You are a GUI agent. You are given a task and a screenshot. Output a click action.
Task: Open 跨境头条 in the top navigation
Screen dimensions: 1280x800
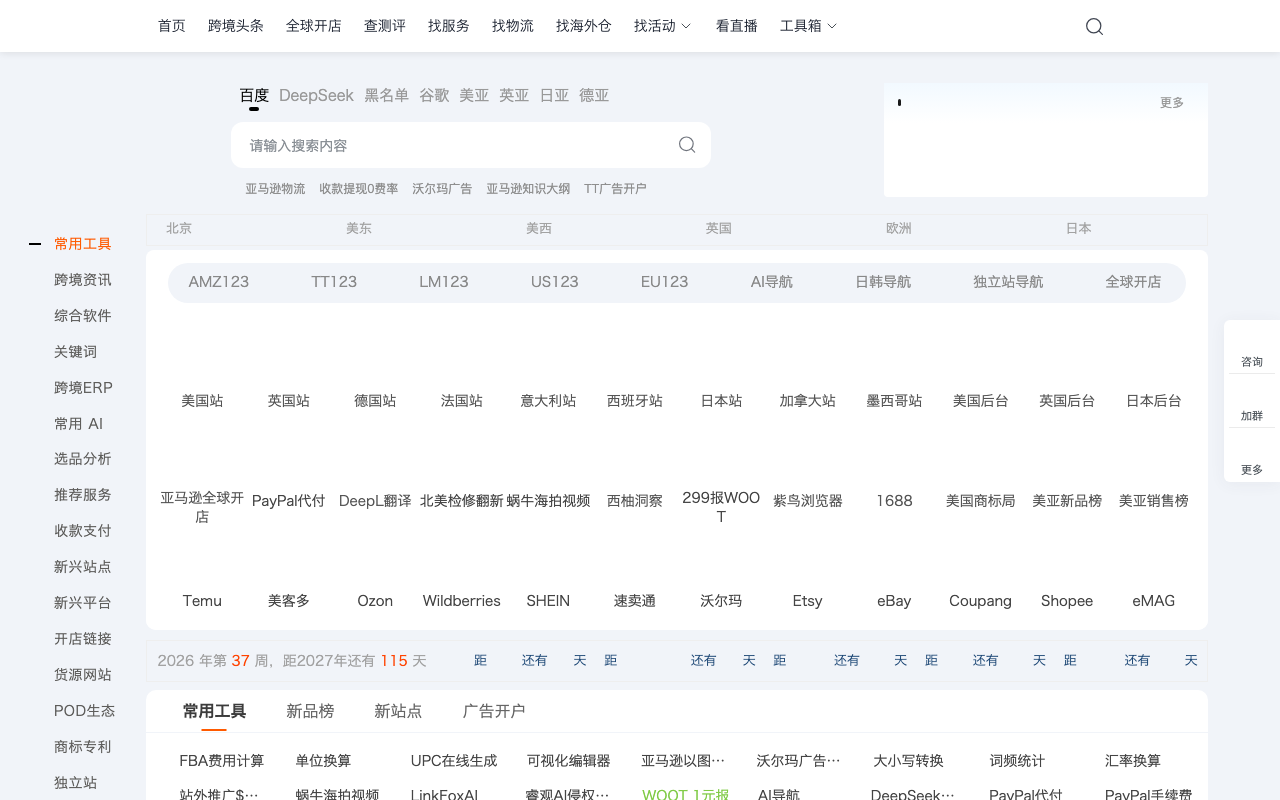pyautogui.click(x=236, y=26)
